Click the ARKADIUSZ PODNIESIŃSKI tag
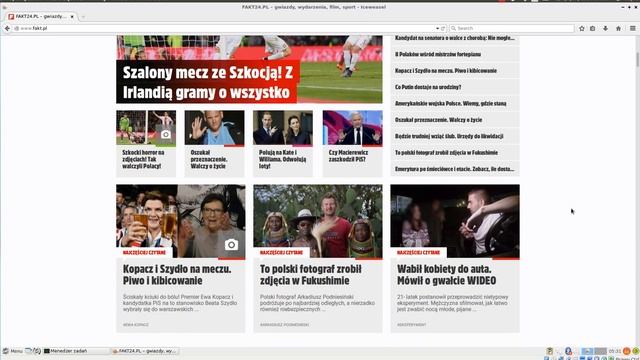640x360 pixels. [284, 324]
